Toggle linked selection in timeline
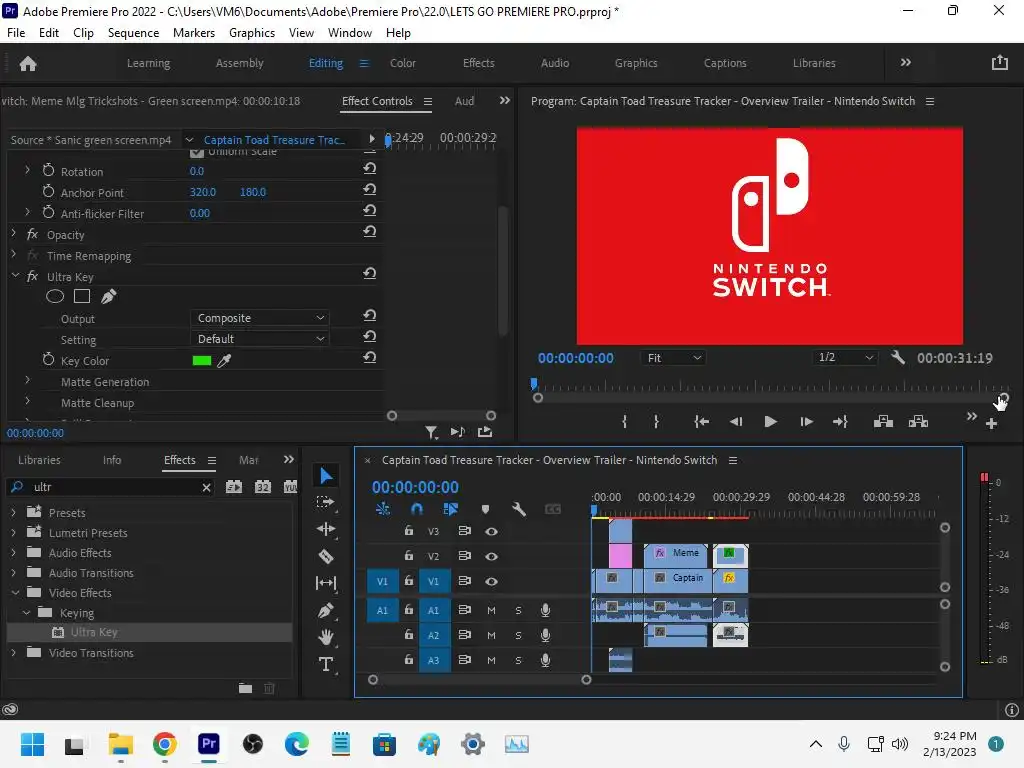 451,509
